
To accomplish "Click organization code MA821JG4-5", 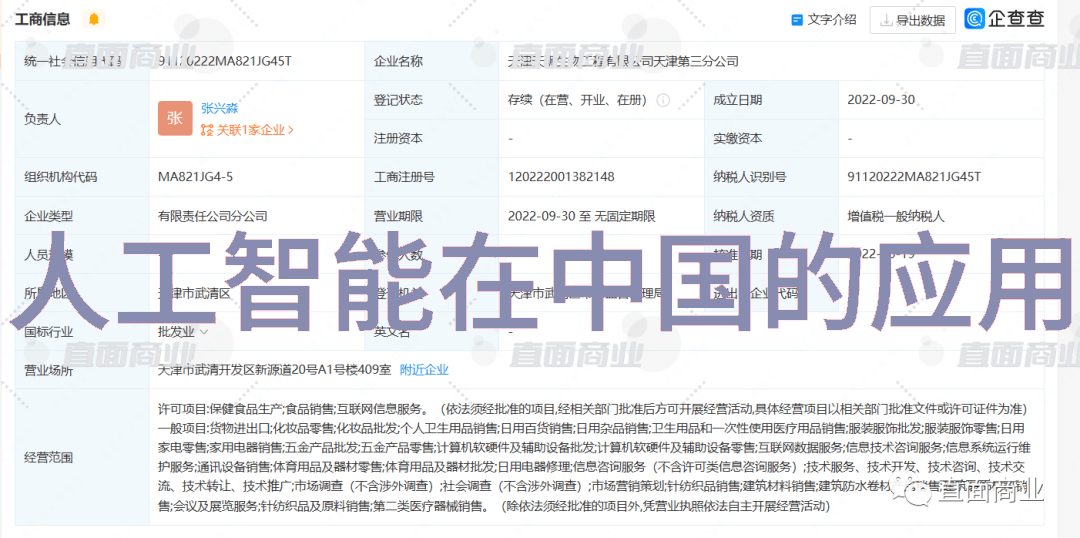I will pos(195,177).
